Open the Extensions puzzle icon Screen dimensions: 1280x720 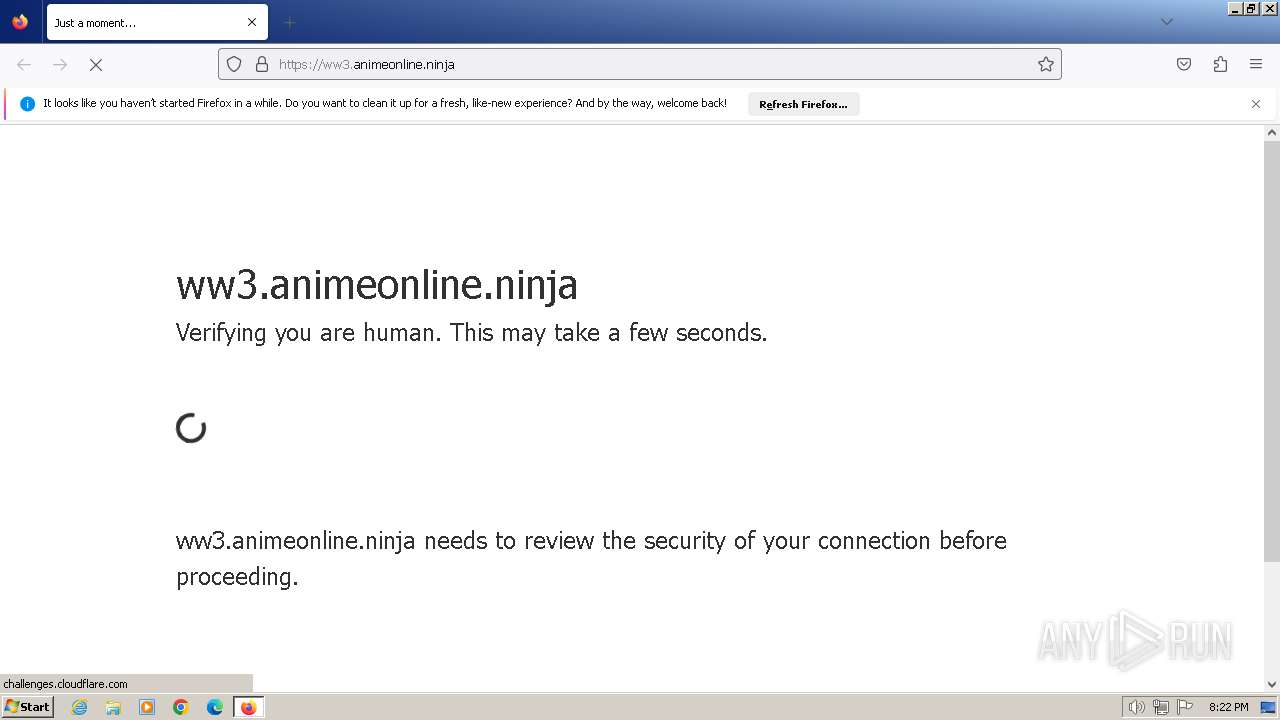pyautogui.click(x=1220, y=64)
